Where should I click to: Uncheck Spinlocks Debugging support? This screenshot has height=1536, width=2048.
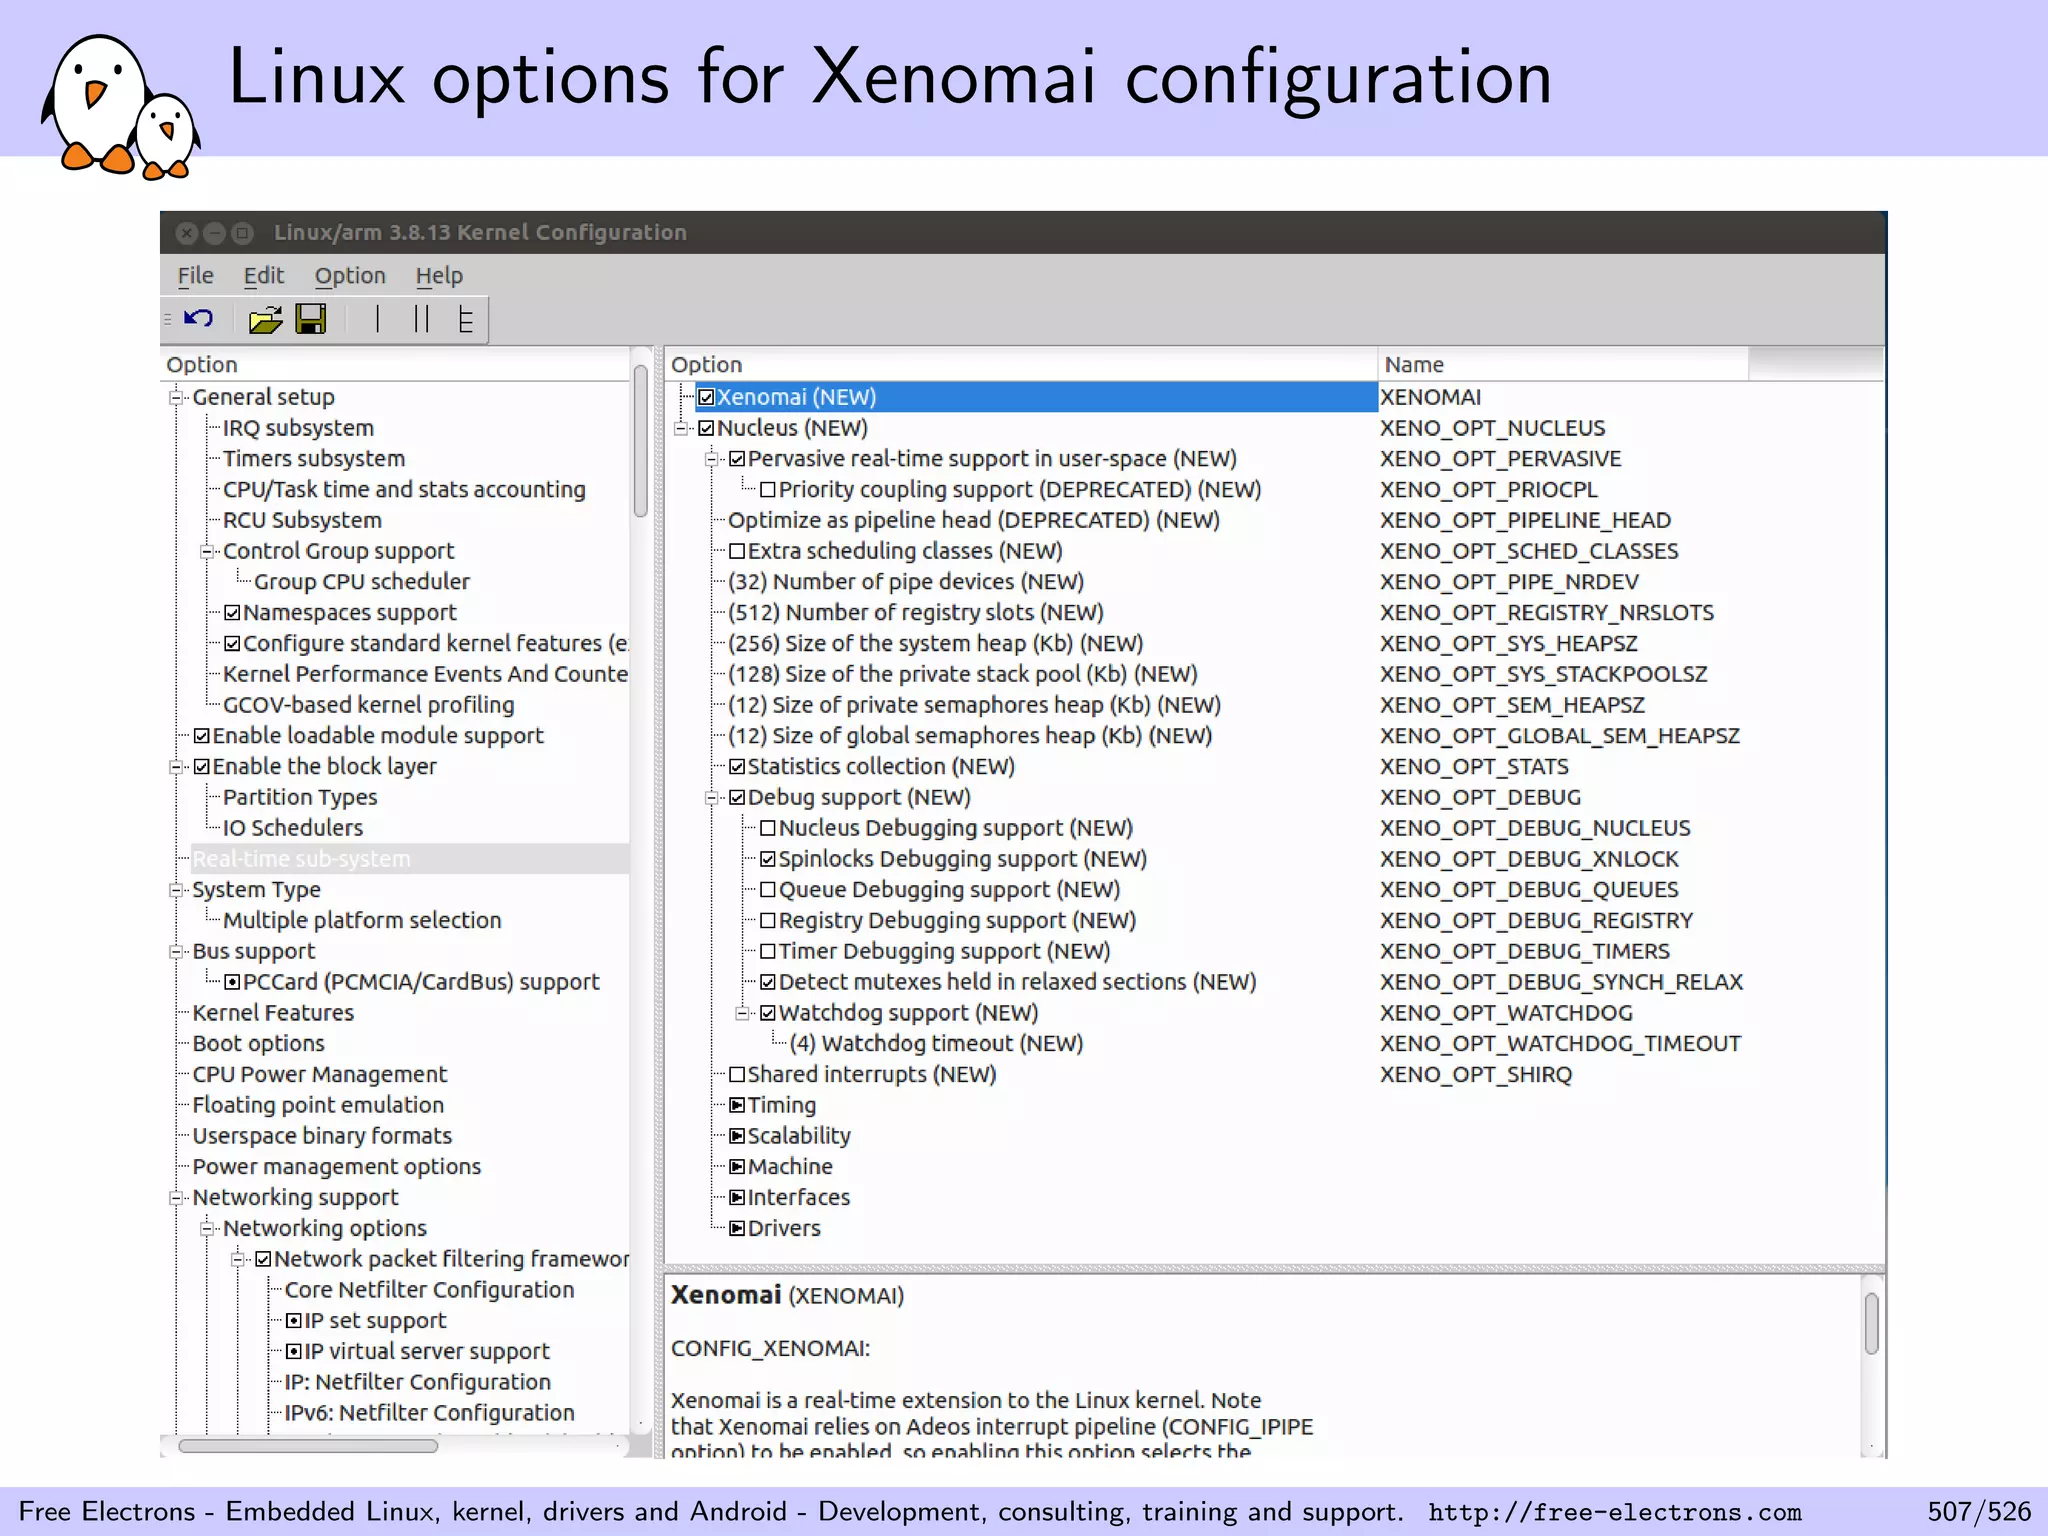[768, 859]
